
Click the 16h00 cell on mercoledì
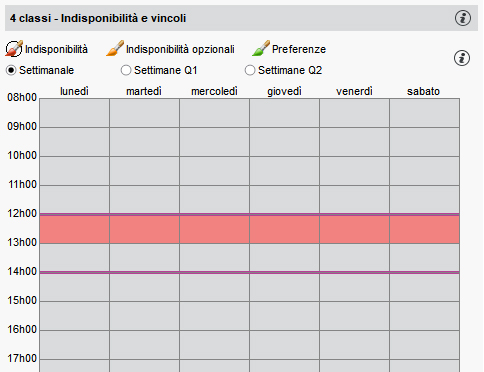214,345
